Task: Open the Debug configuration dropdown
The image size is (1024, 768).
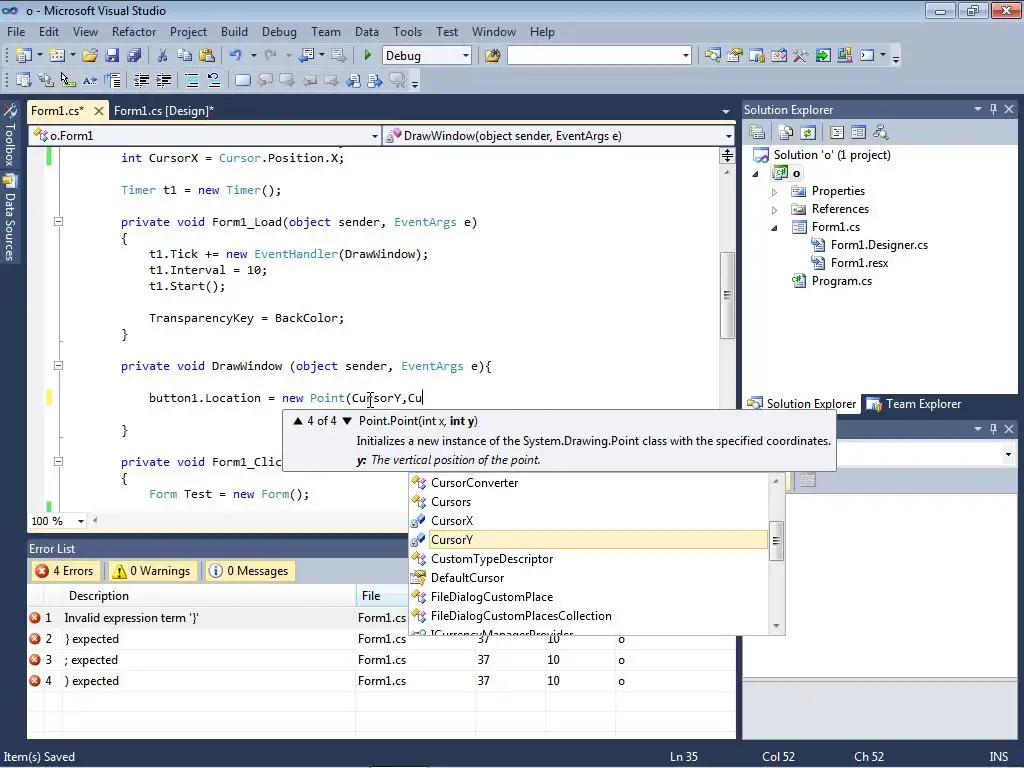Action: (x=465, y=56)
